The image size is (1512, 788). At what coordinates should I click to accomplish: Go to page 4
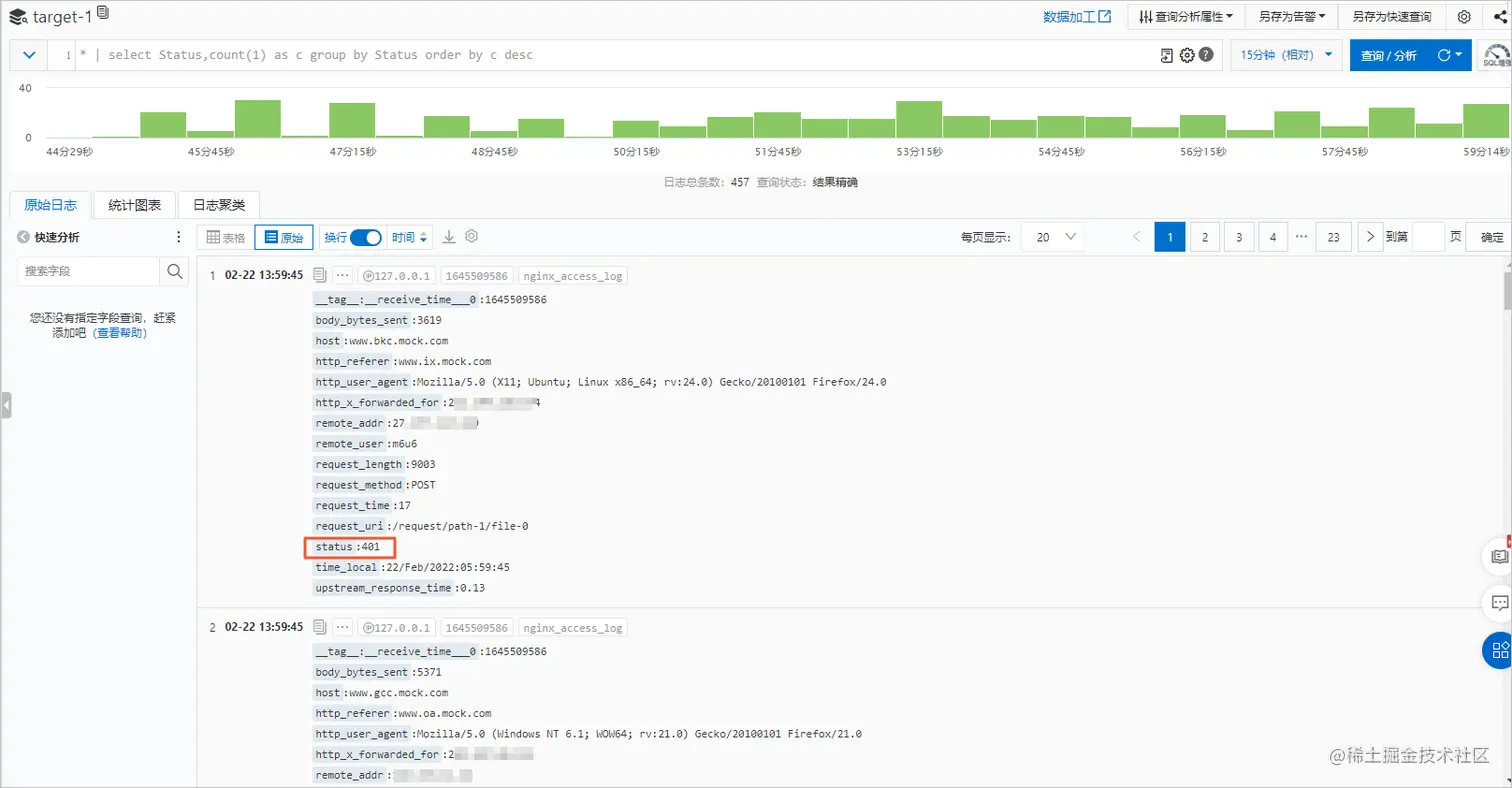1273,237
